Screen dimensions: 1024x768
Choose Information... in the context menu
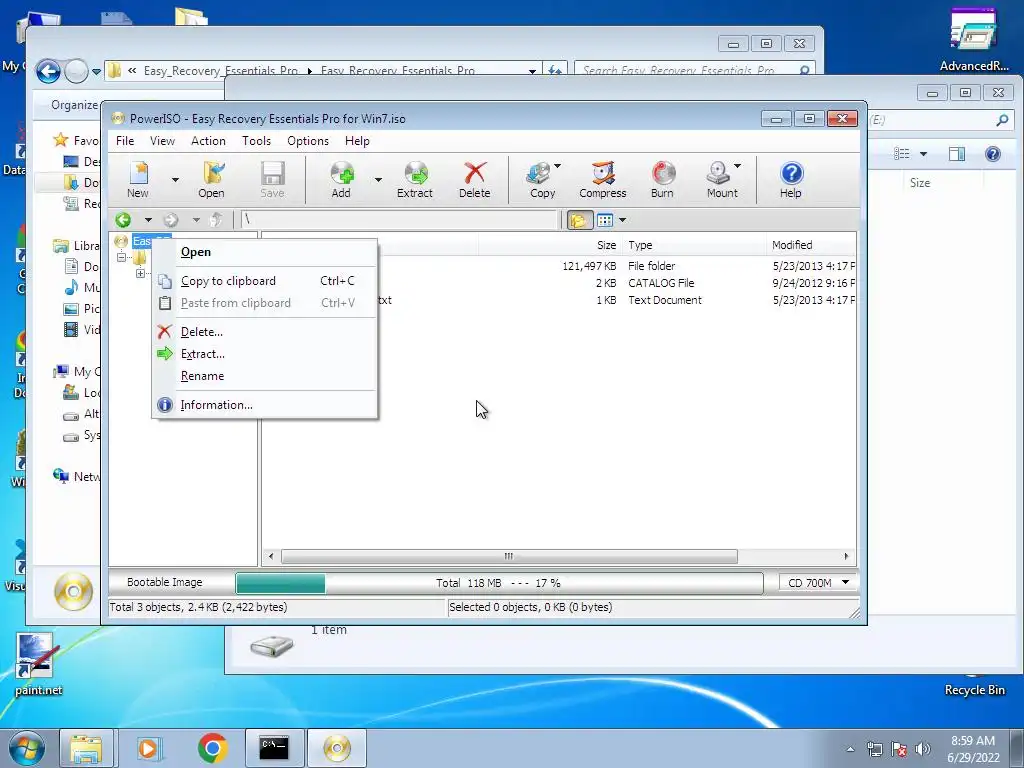(x=264, y=405)
